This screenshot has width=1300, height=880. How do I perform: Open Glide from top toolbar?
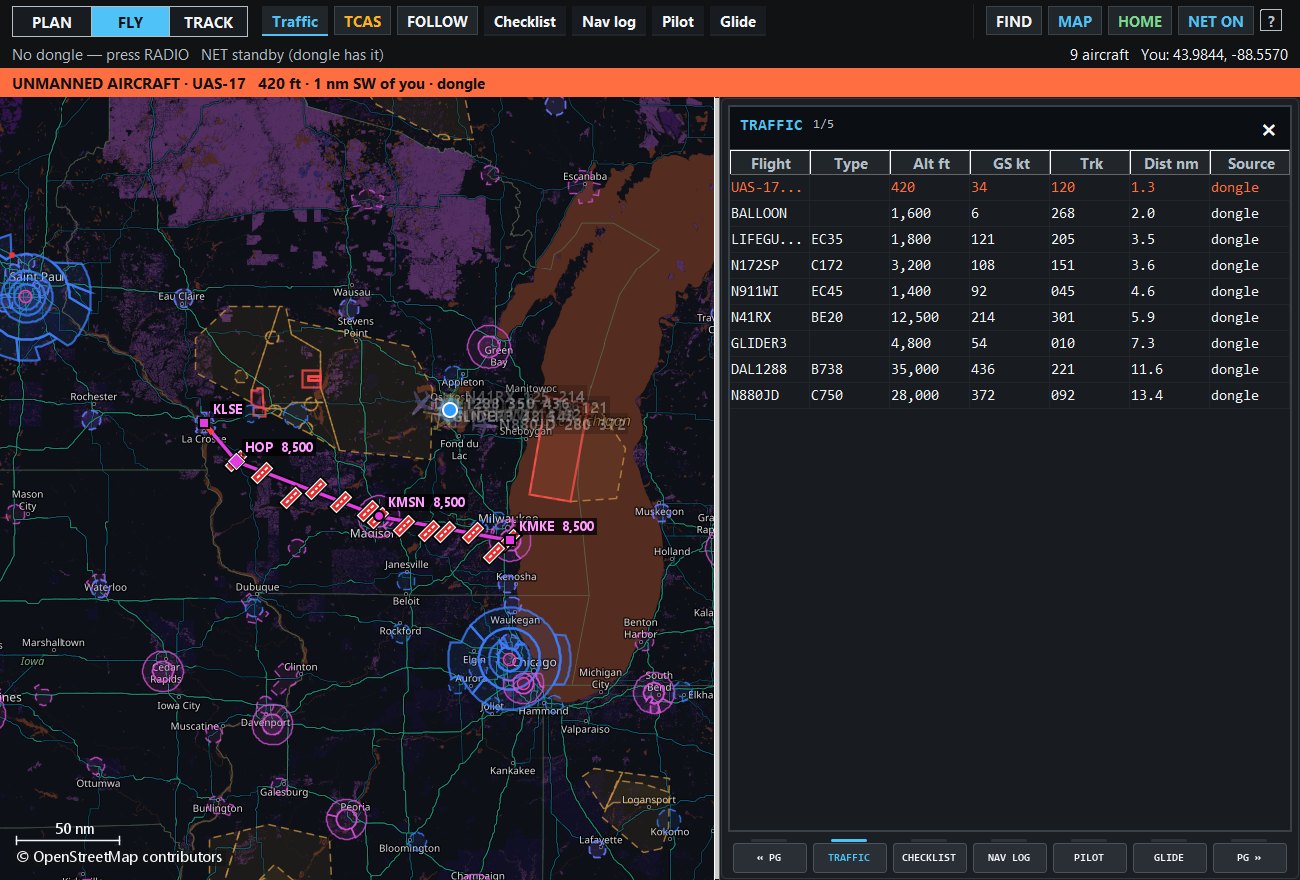click(738, 21)
